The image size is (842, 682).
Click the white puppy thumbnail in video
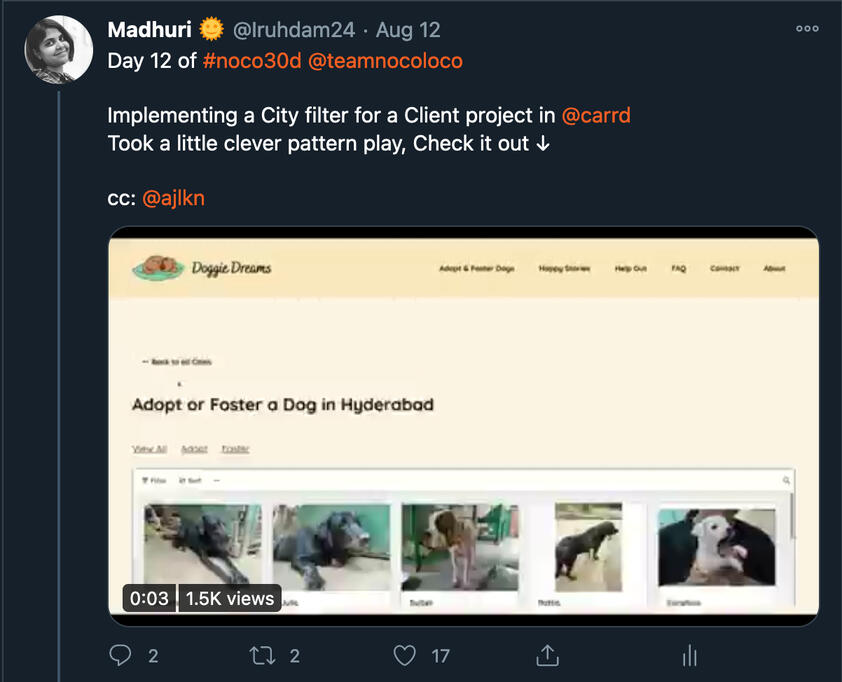(x=716, y=546)
